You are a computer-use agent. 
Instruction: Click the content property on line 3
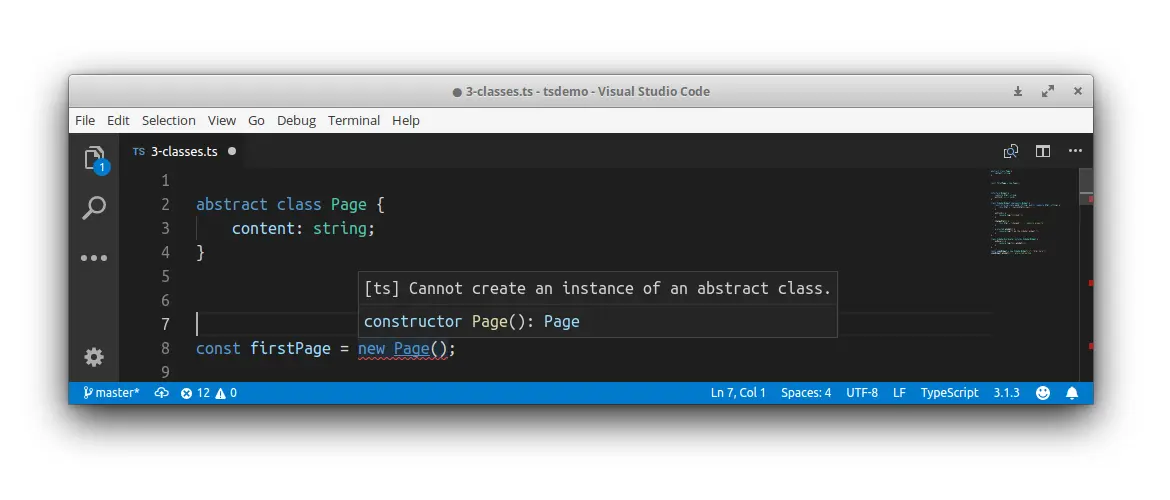click(263, 228)
